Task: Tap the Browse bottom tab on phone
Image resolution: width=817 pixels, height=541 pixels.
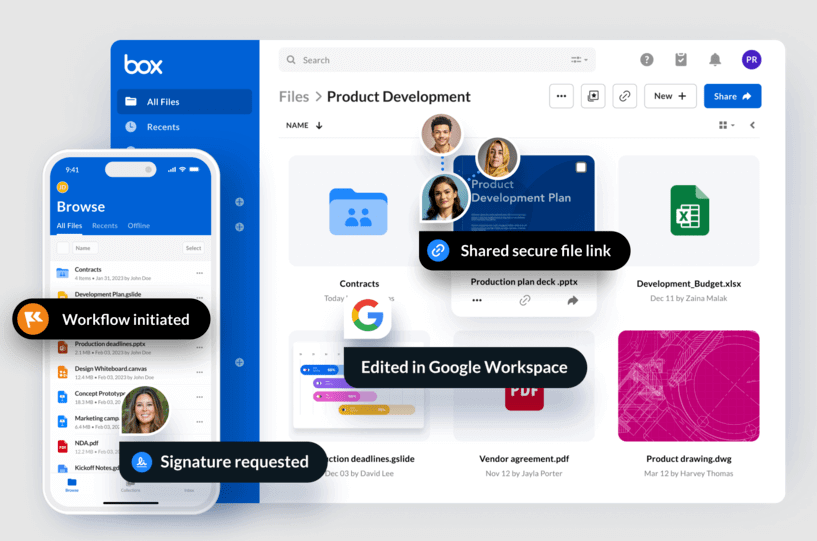Action: point(72,485)
